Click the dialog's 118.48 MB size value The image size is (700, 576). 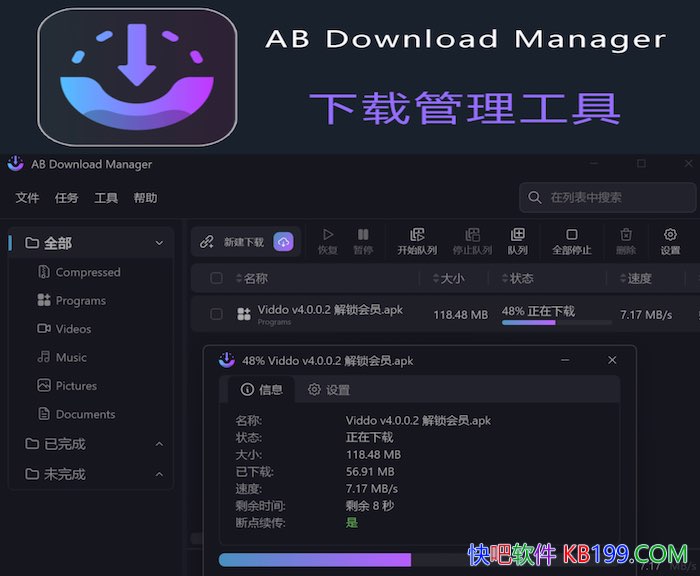pyautogui.click(x=373, y=455)
